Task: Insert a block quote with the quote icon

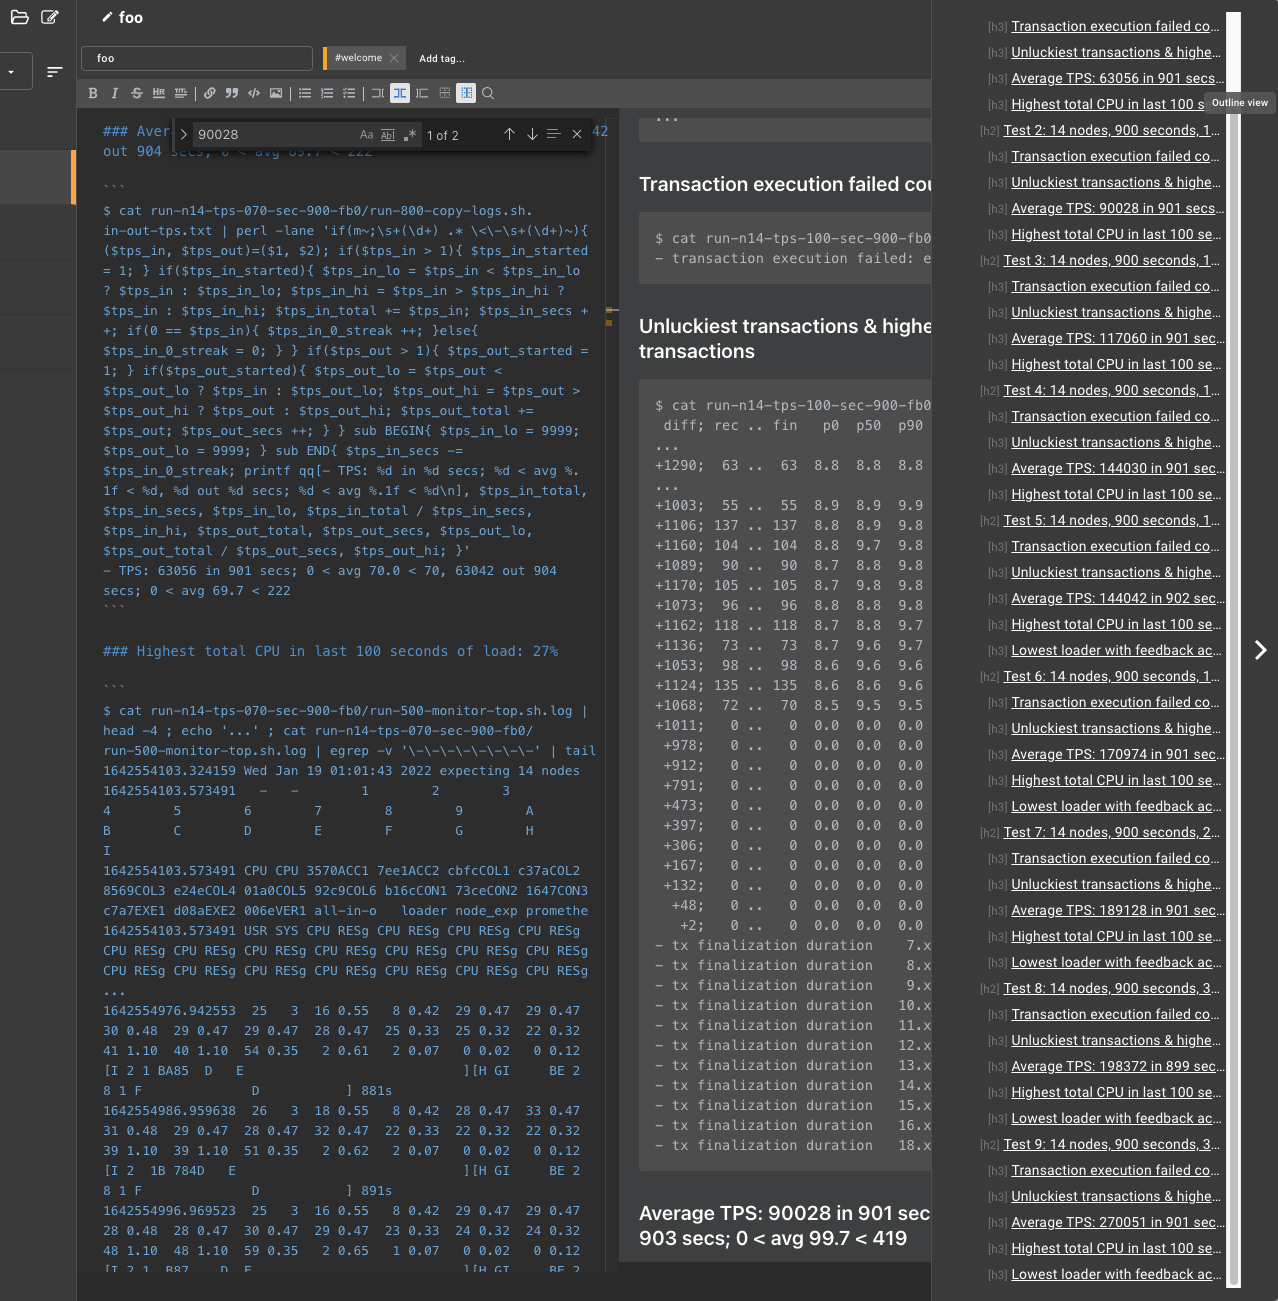Action: (x=232, y=93)
